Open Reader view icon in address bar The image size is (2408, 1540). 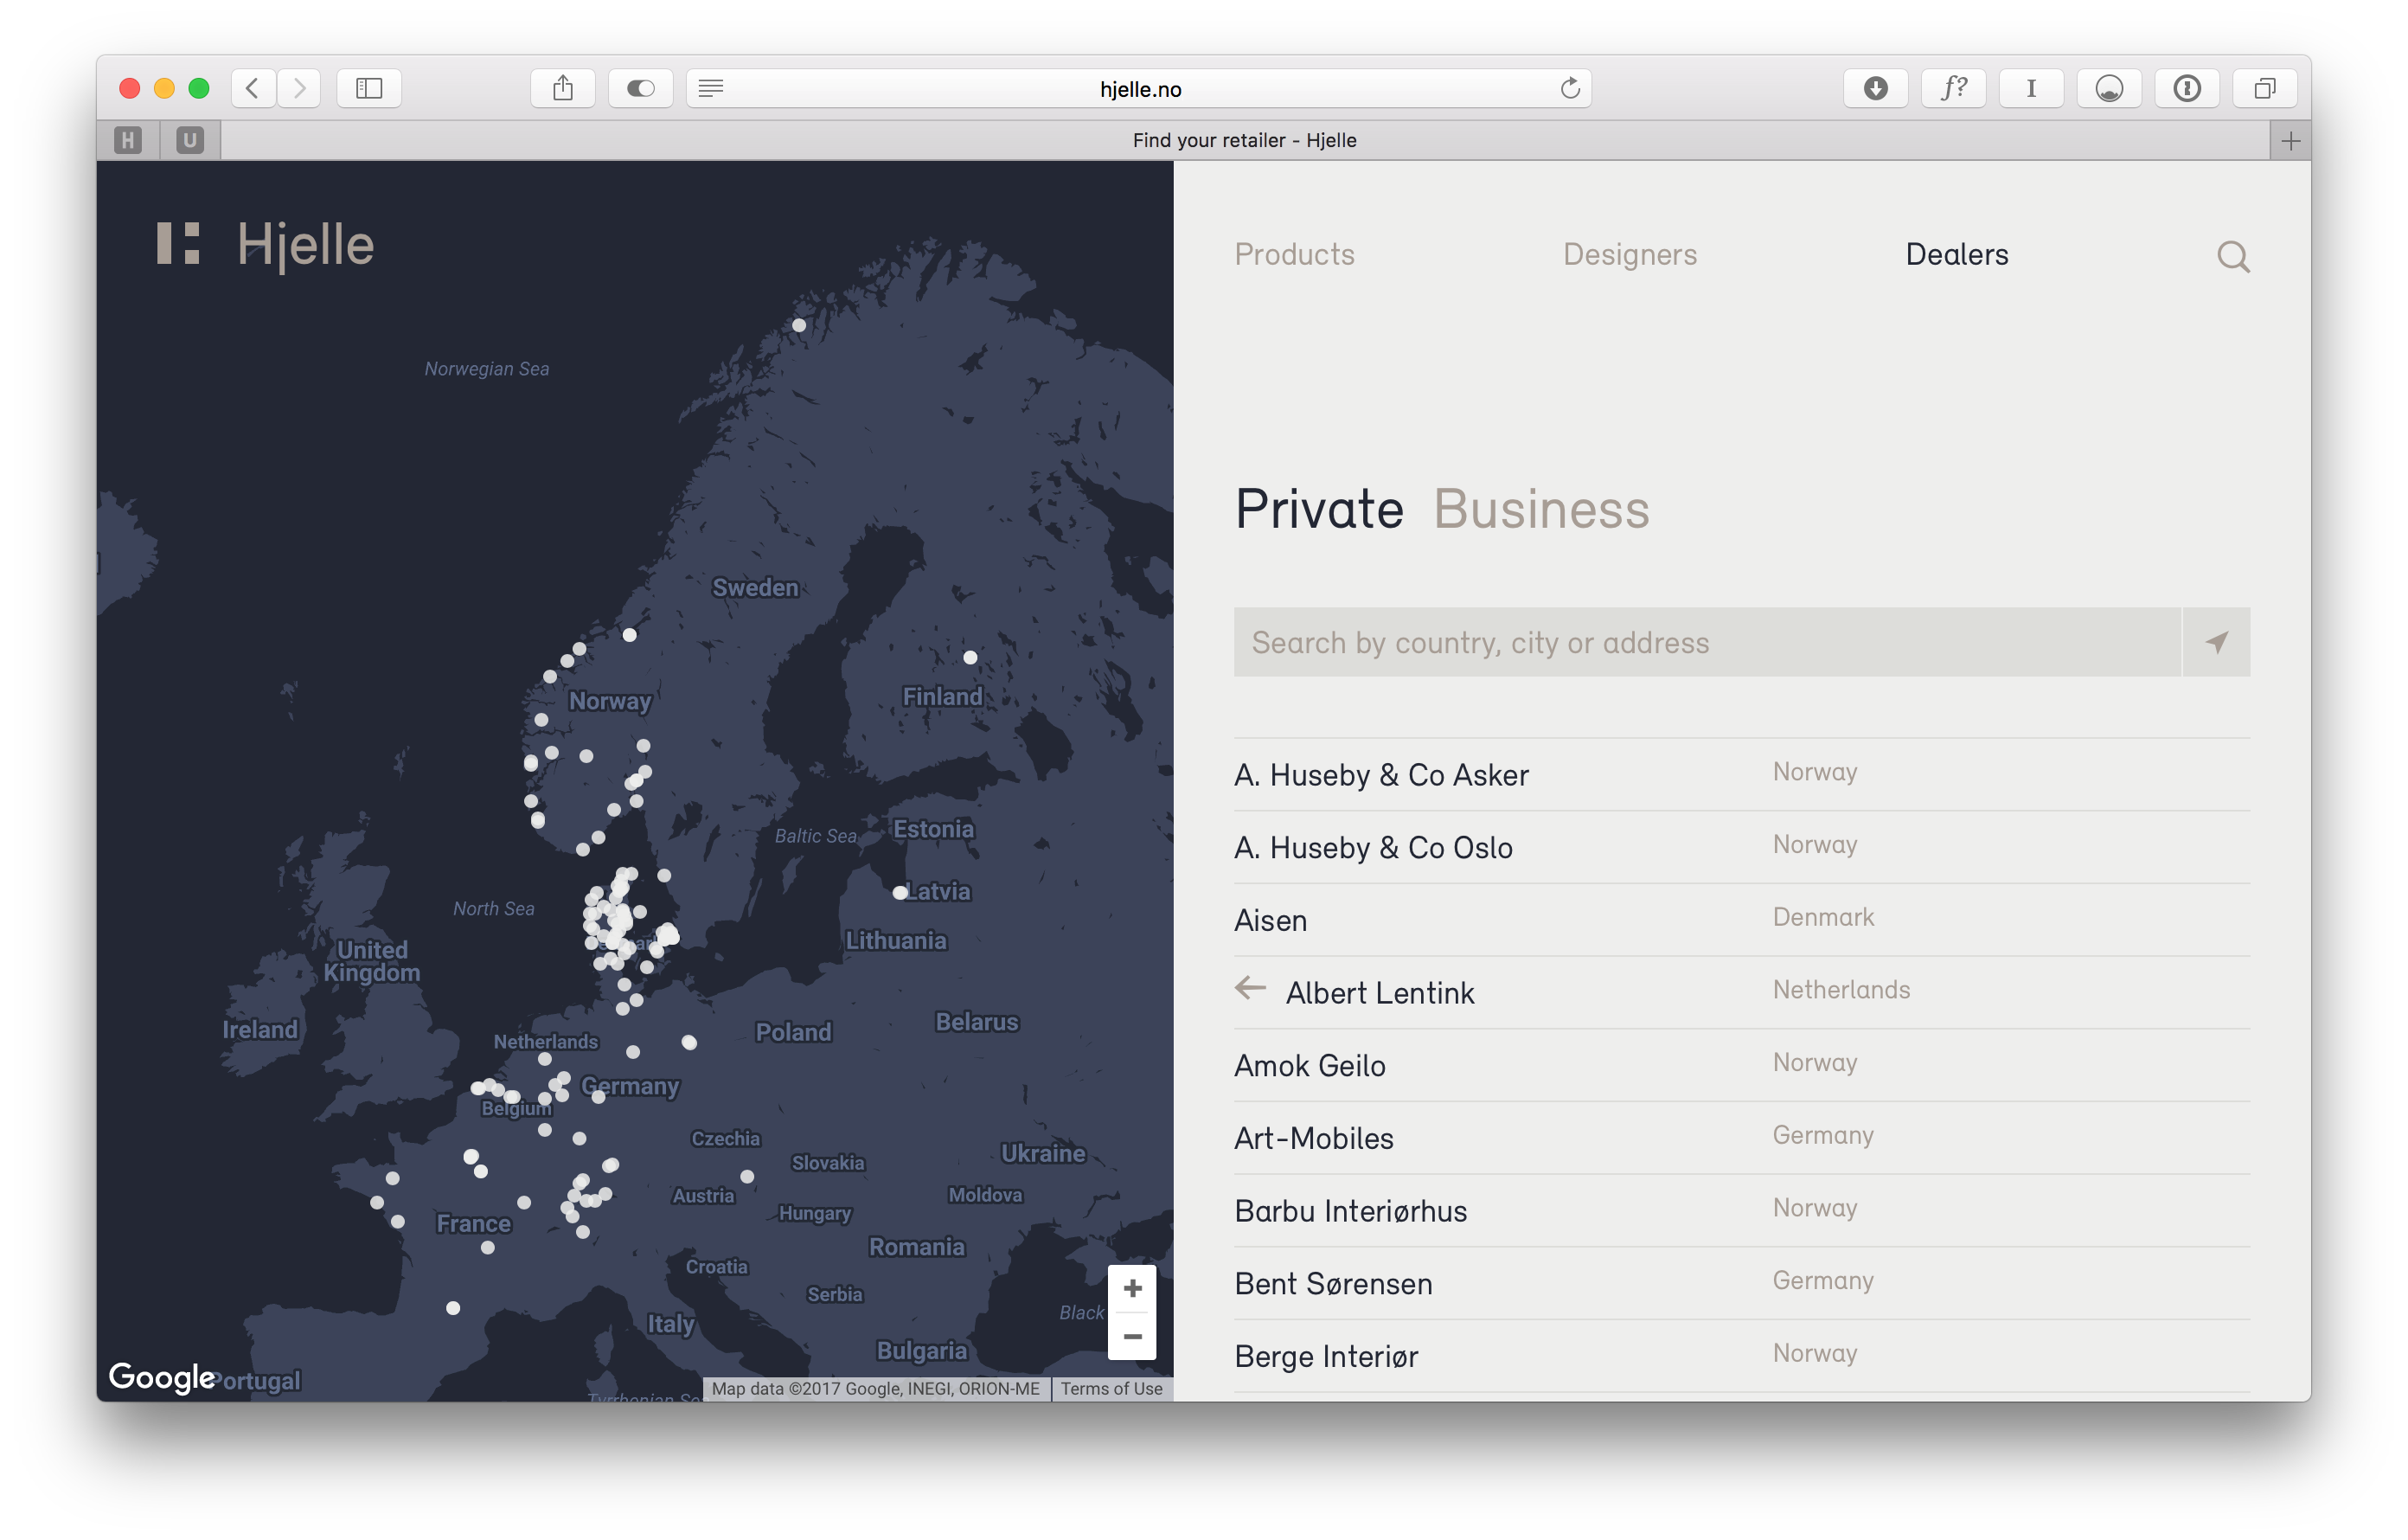tap(710, 88)
